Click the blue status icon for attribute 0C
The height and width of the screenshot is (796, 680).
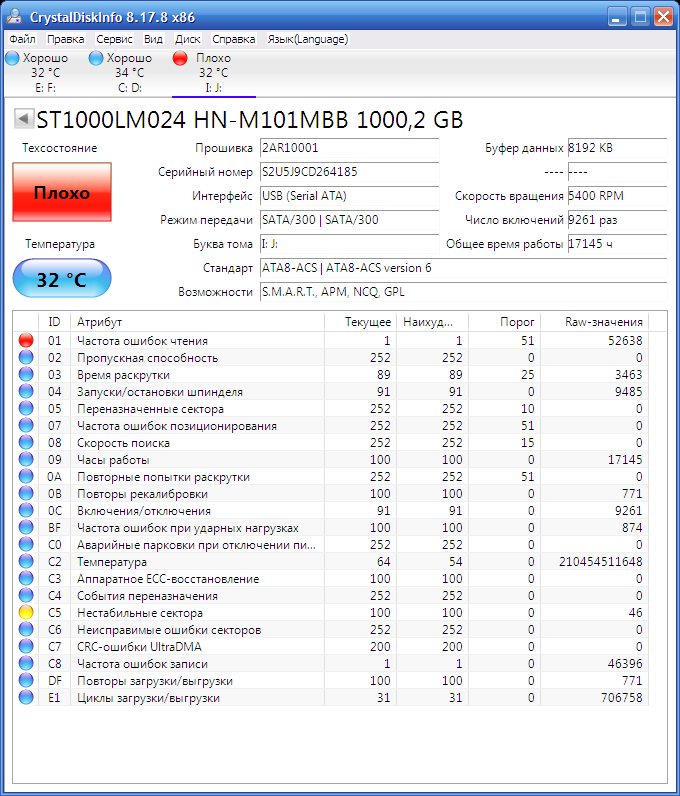pyautogui.click(x=26, y=511)
